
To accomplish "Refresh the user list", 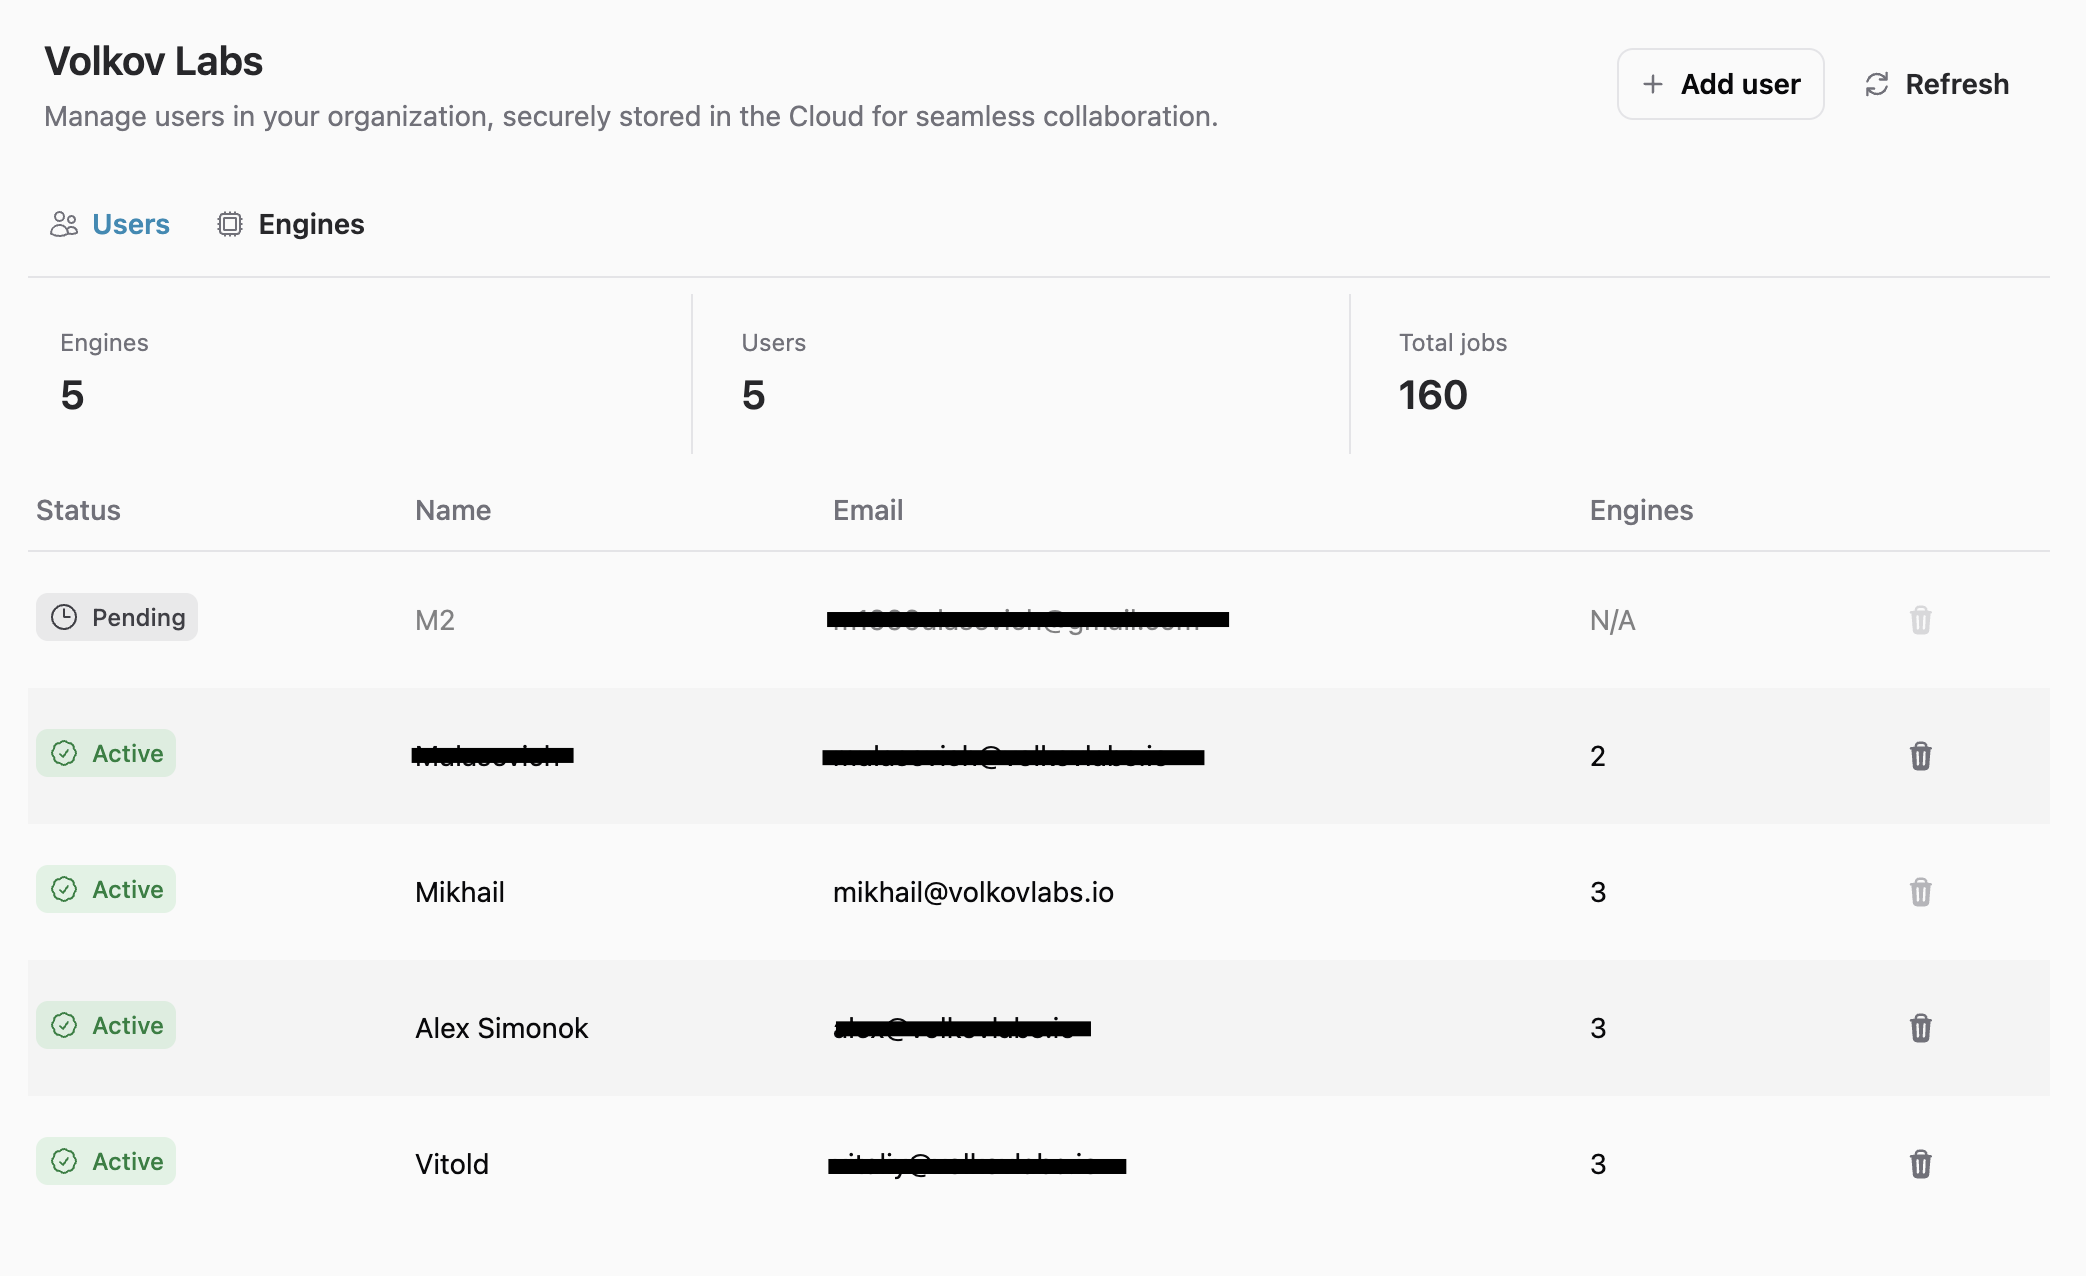I will (x=1937, y=84).
